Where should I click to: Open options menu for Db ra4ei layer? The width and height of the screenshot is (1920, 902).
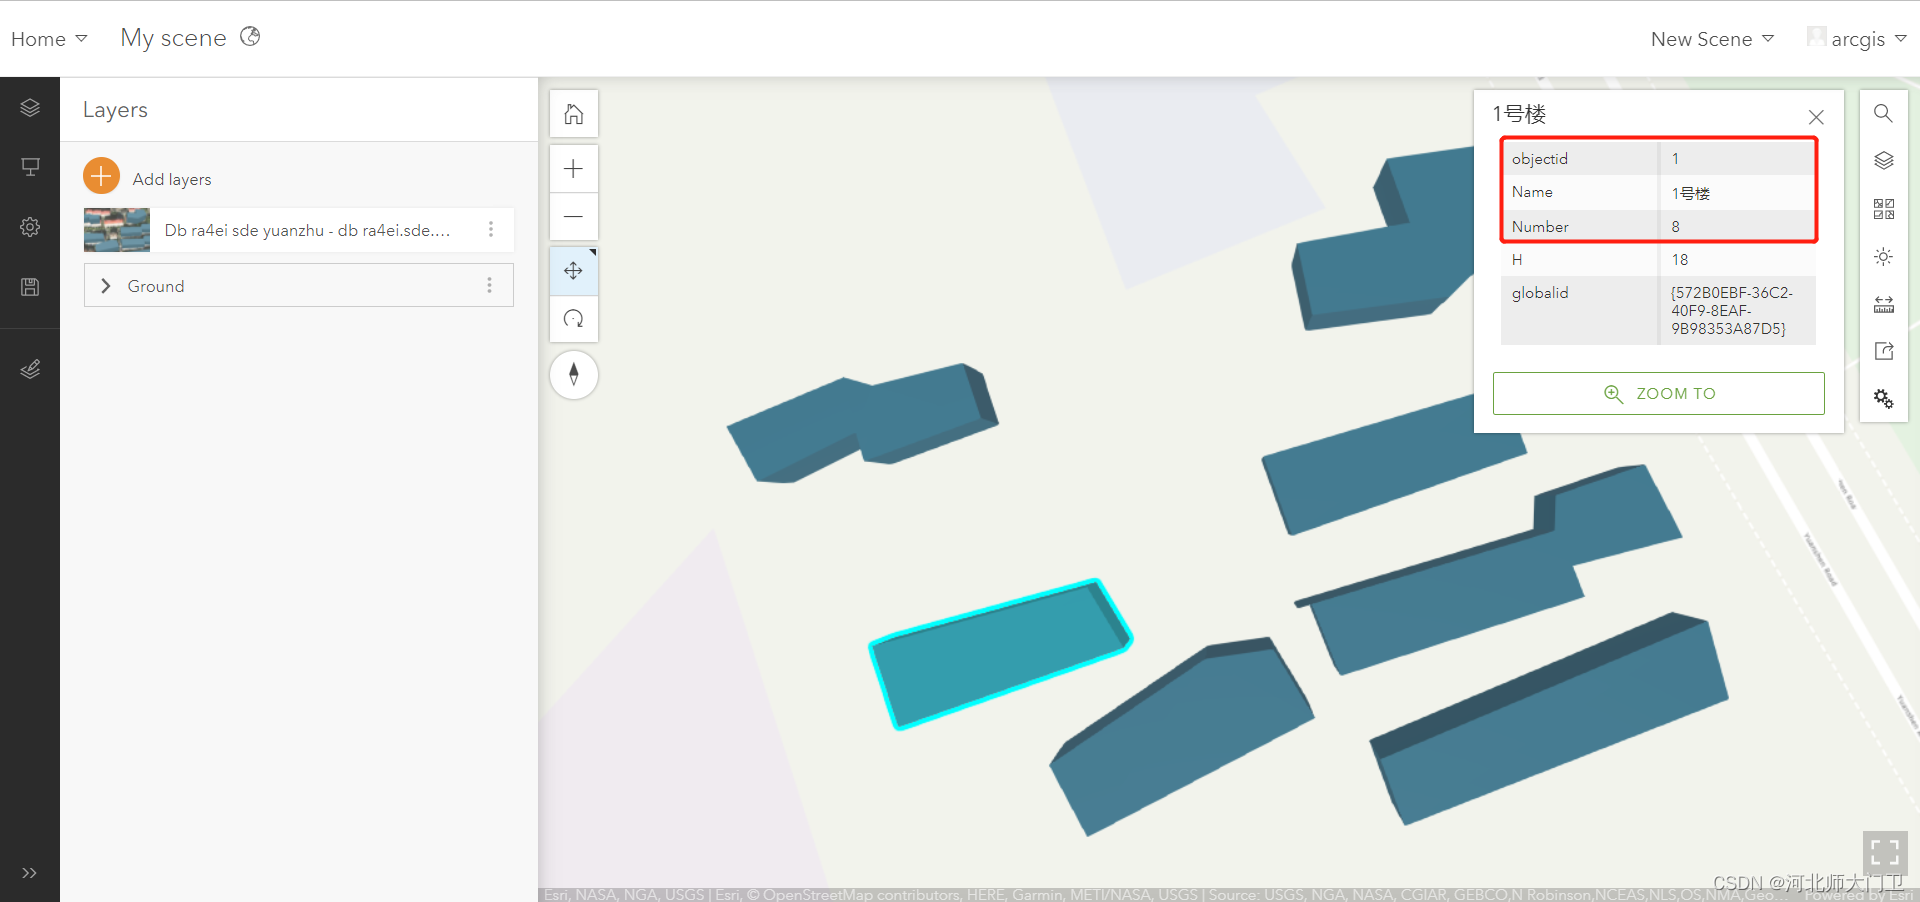491,230
